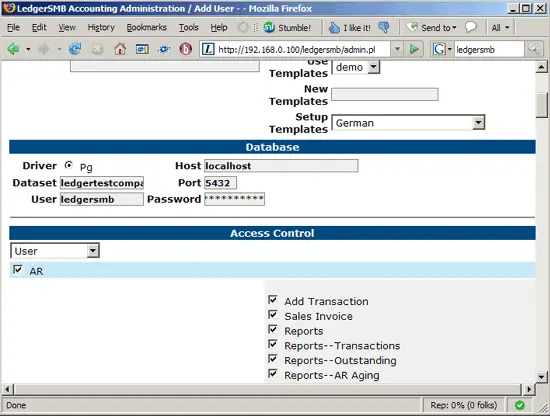
Task: Click the red round 'b' toolbar icon
Action: coord(186,49)
